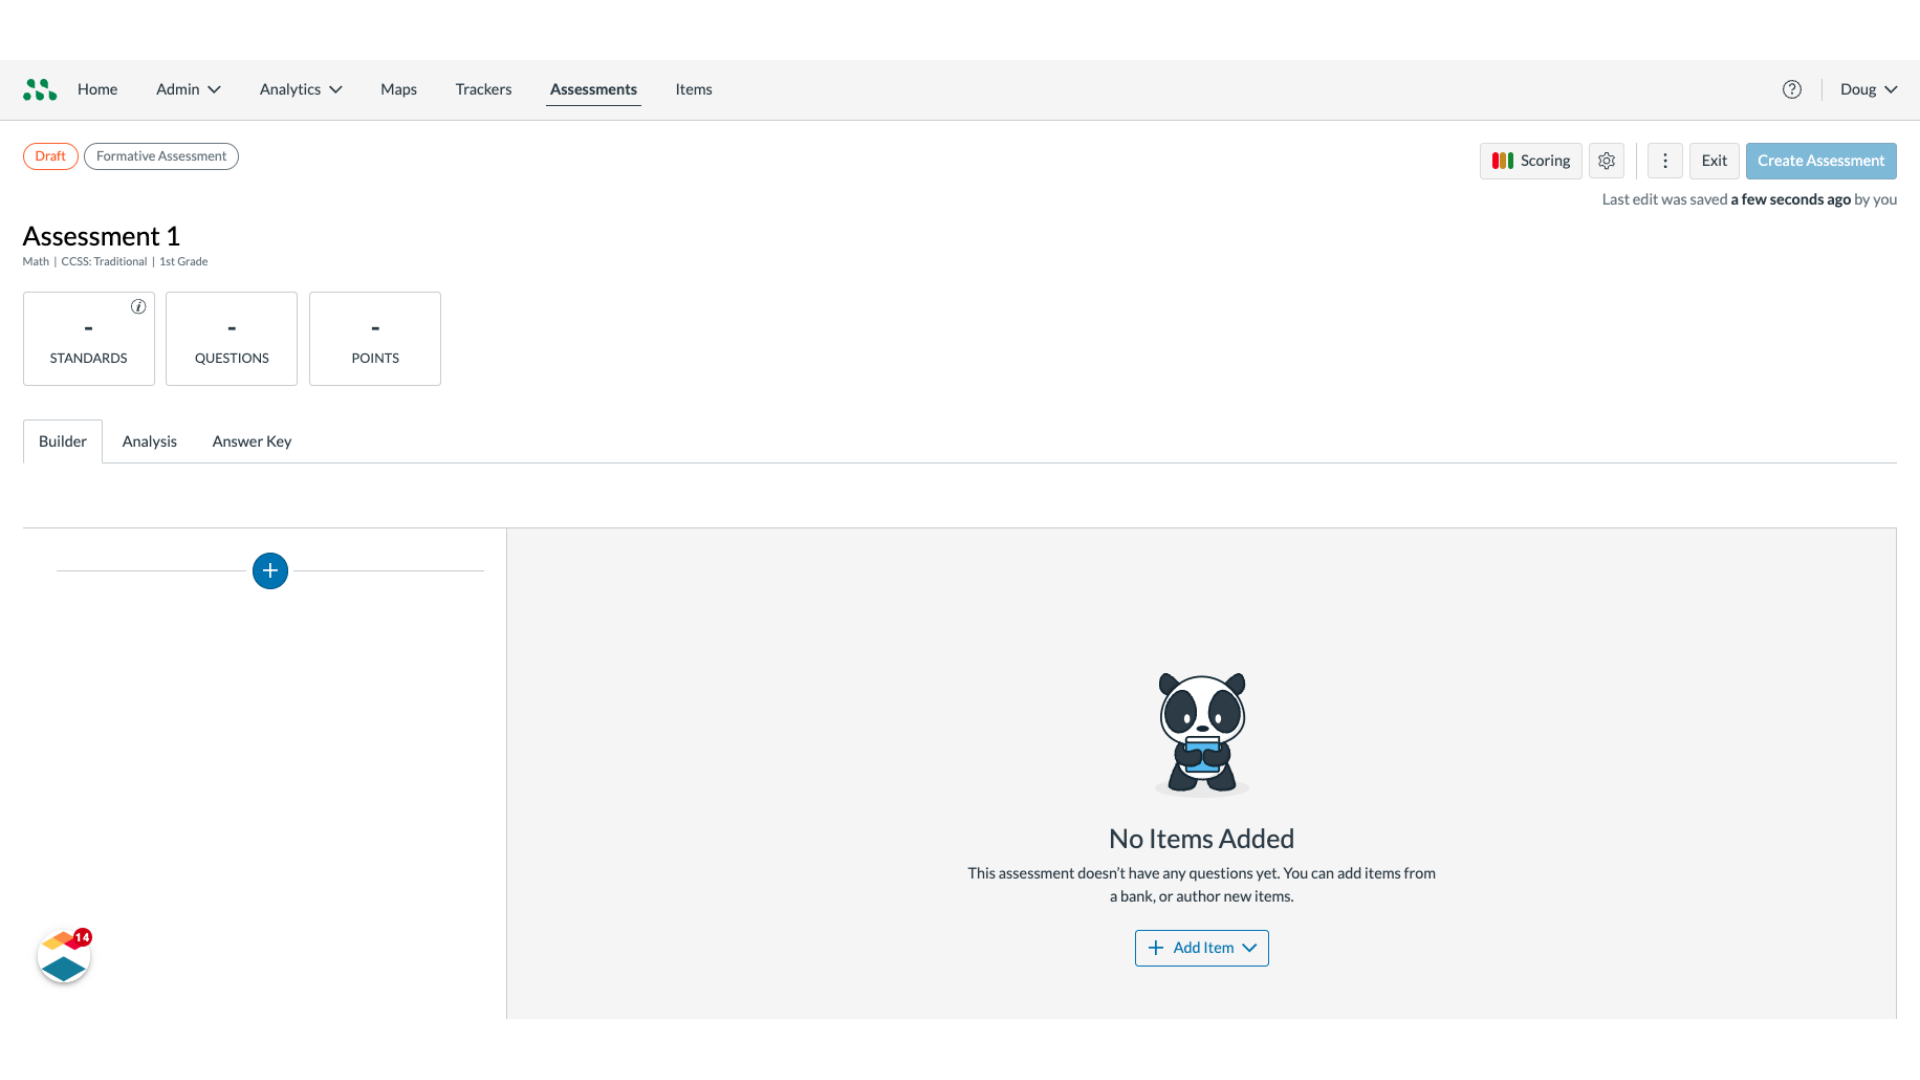Viewport: 1920px width, 1080px height.
Task: Click the blue plus button to add item
Action: click(270, 571)
